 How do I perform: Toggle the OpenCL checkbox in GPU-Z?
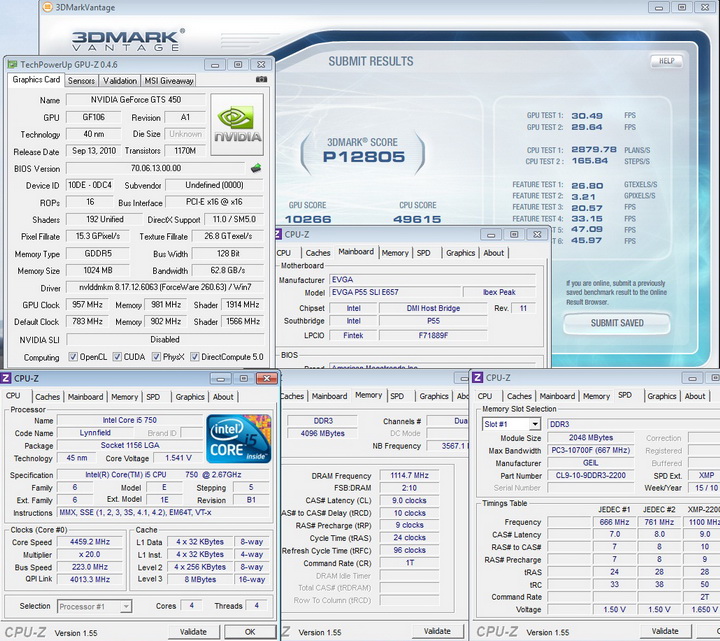coord(73,357)
